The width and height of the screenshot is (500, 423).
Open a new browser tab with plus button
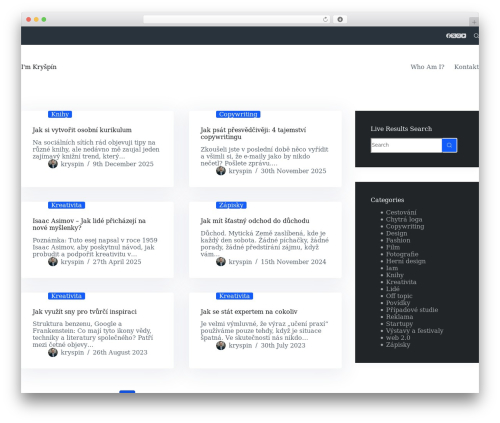[x=474, y=22]
